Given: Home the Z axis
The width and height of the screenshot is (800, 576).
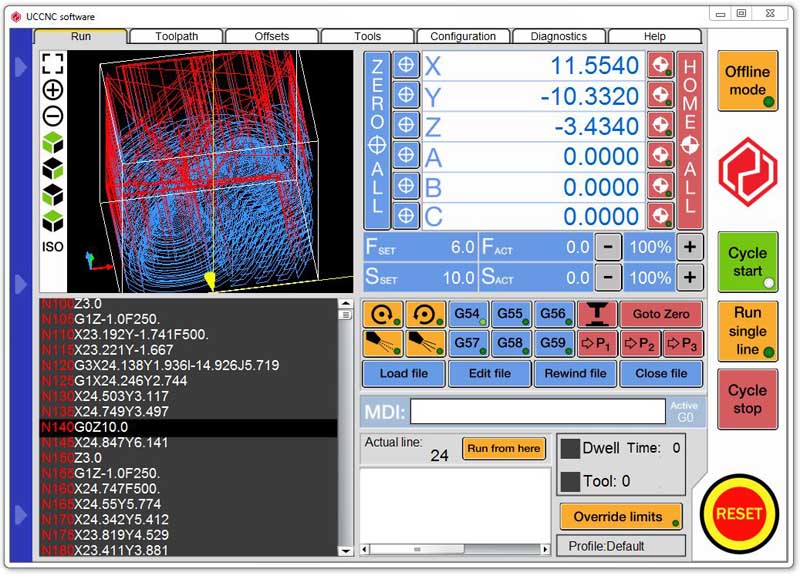Looking at the screenshot, I should 661,125.
